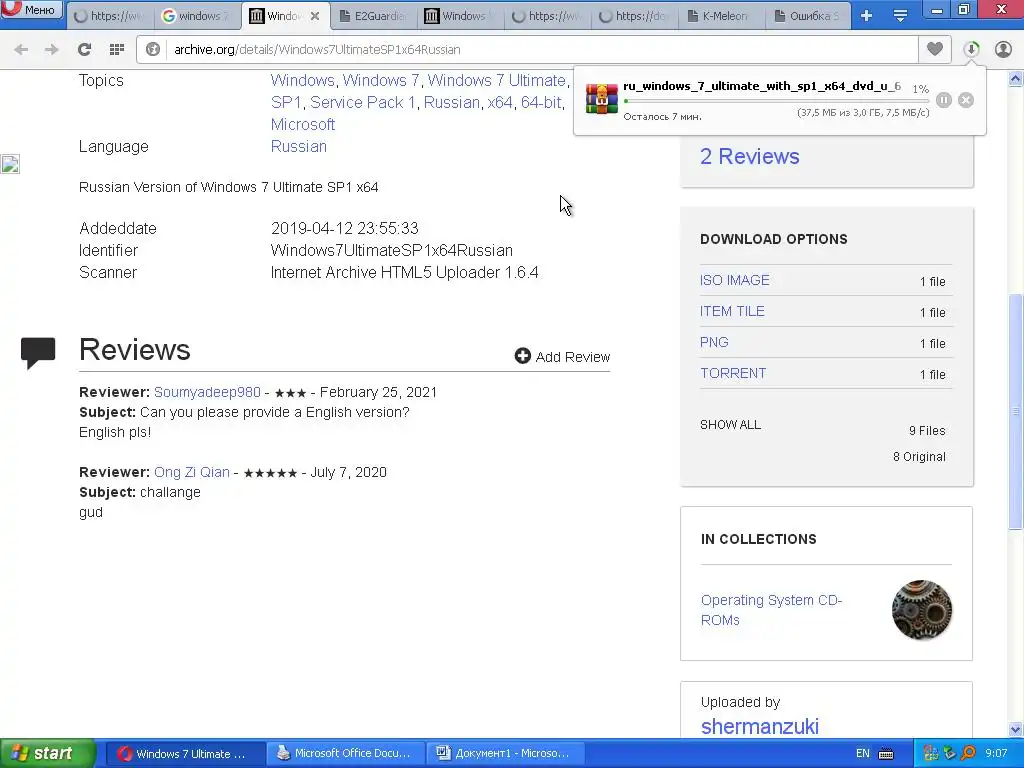Click the EN language indicator
Screen dimensions: 1024x768
coord(863,754)
